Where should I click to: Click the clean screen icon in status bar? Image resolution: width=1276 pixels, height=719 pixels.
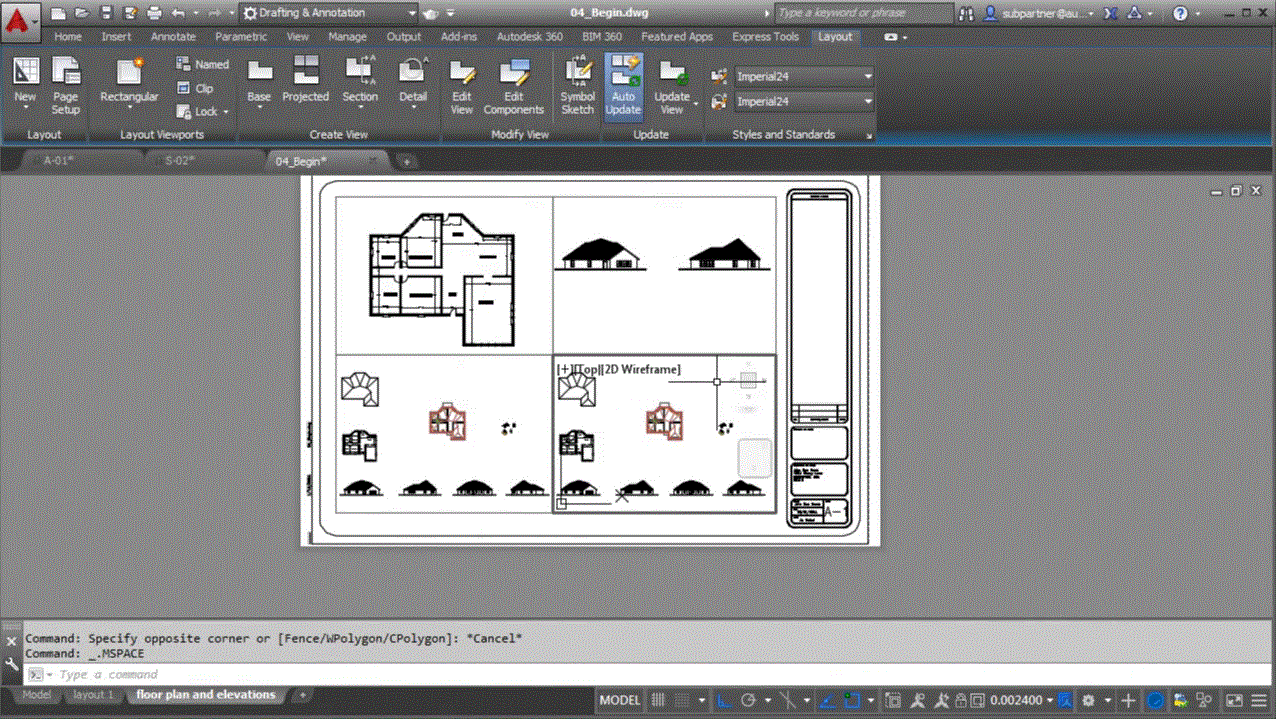coord(1234,701)
